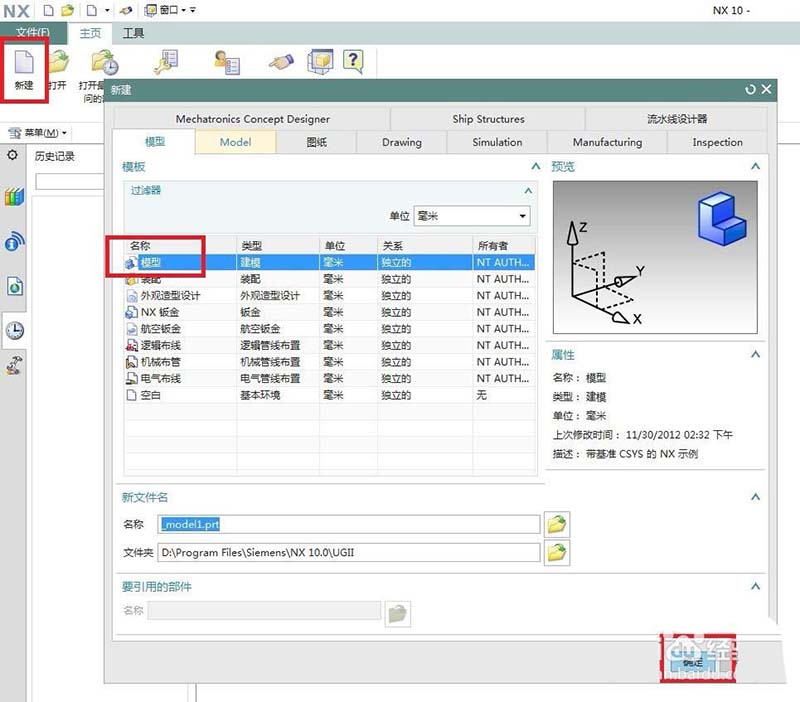
Task: Select the Inspection tab
Action: (717, 142)
